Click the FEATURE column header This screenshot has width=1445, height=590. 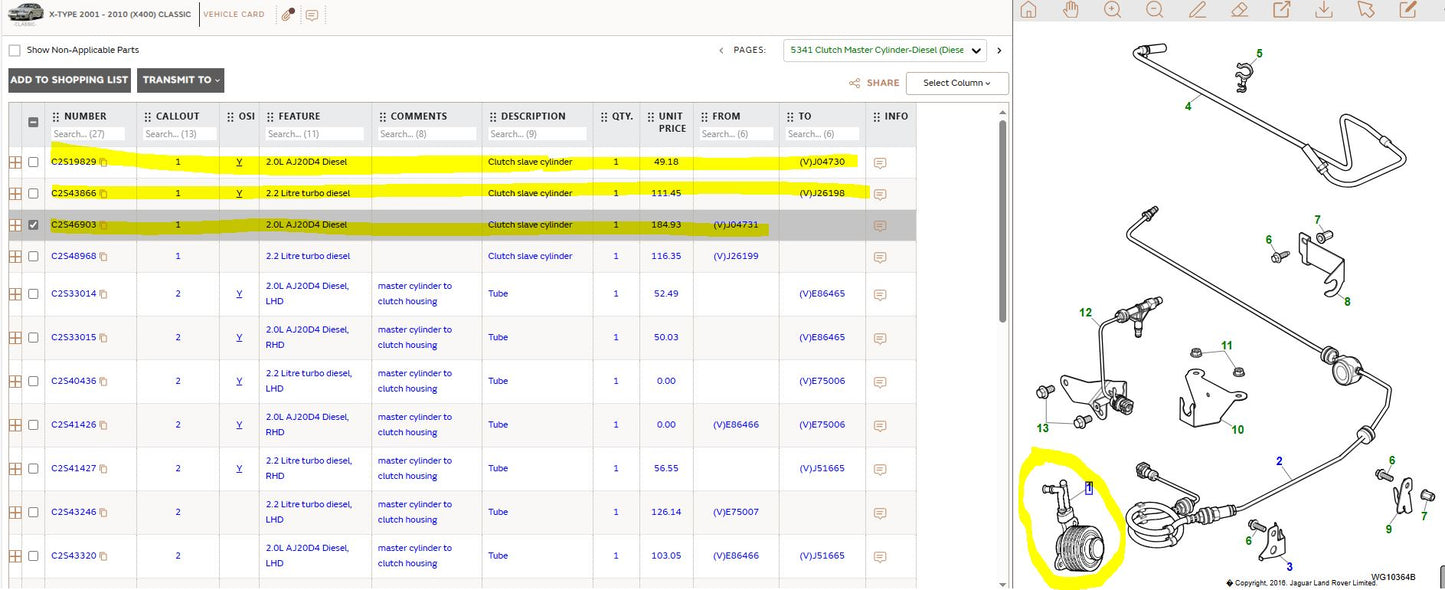299,116
